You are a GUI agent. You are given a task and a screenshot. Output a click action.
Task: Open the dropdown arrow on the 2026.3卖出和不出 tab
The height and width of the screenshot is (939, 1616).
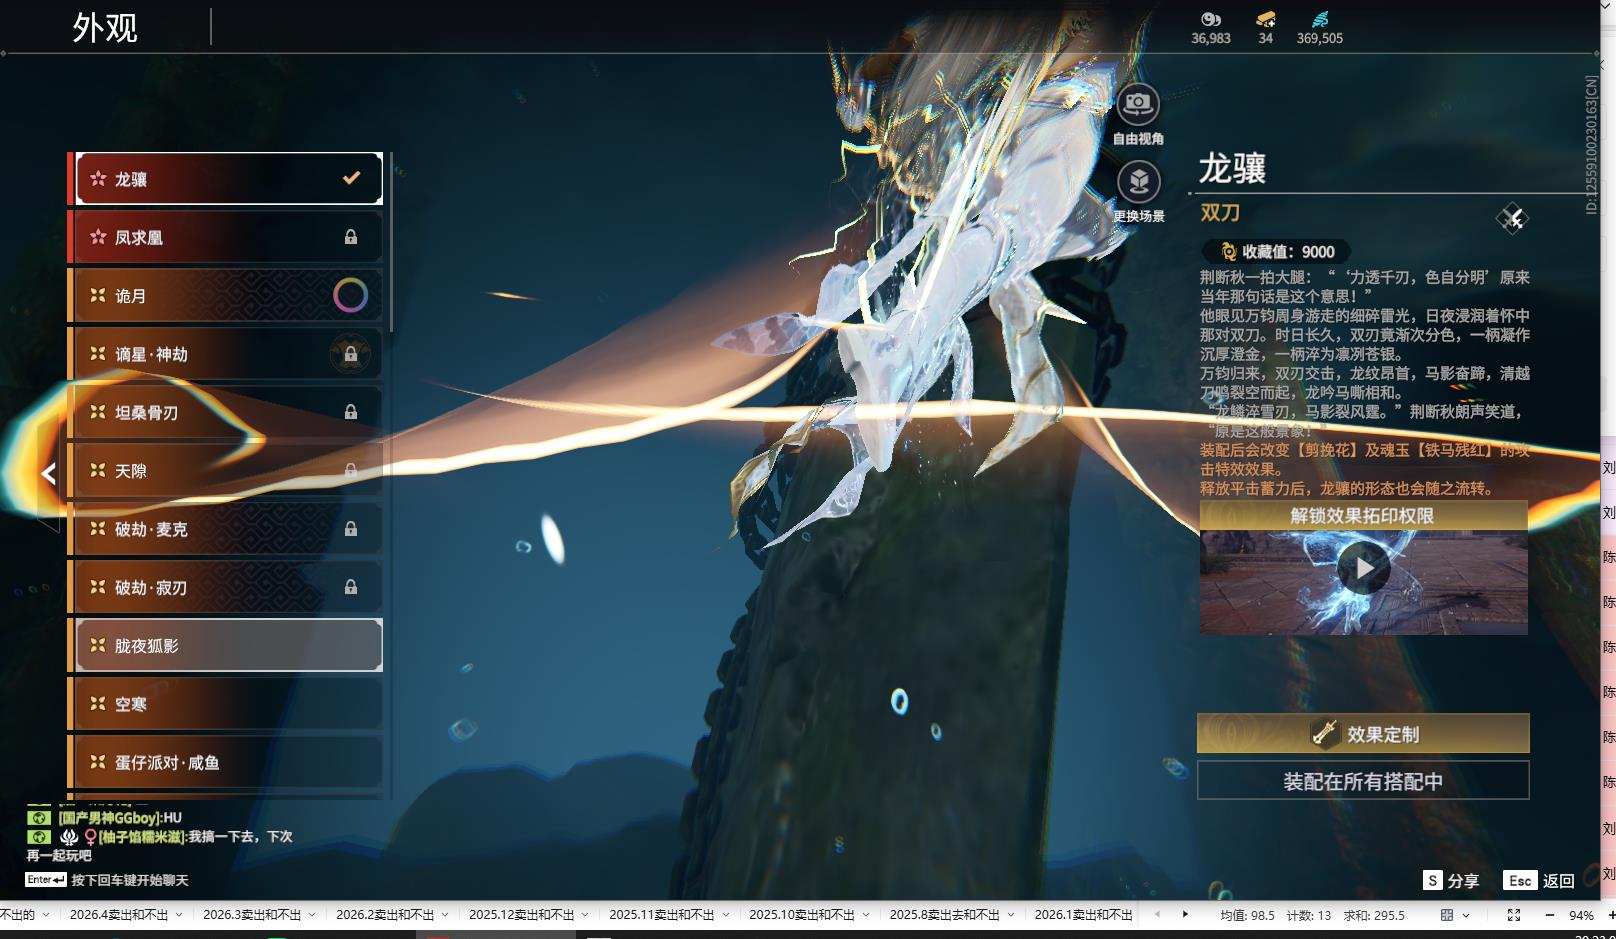[x=312, y=915]
